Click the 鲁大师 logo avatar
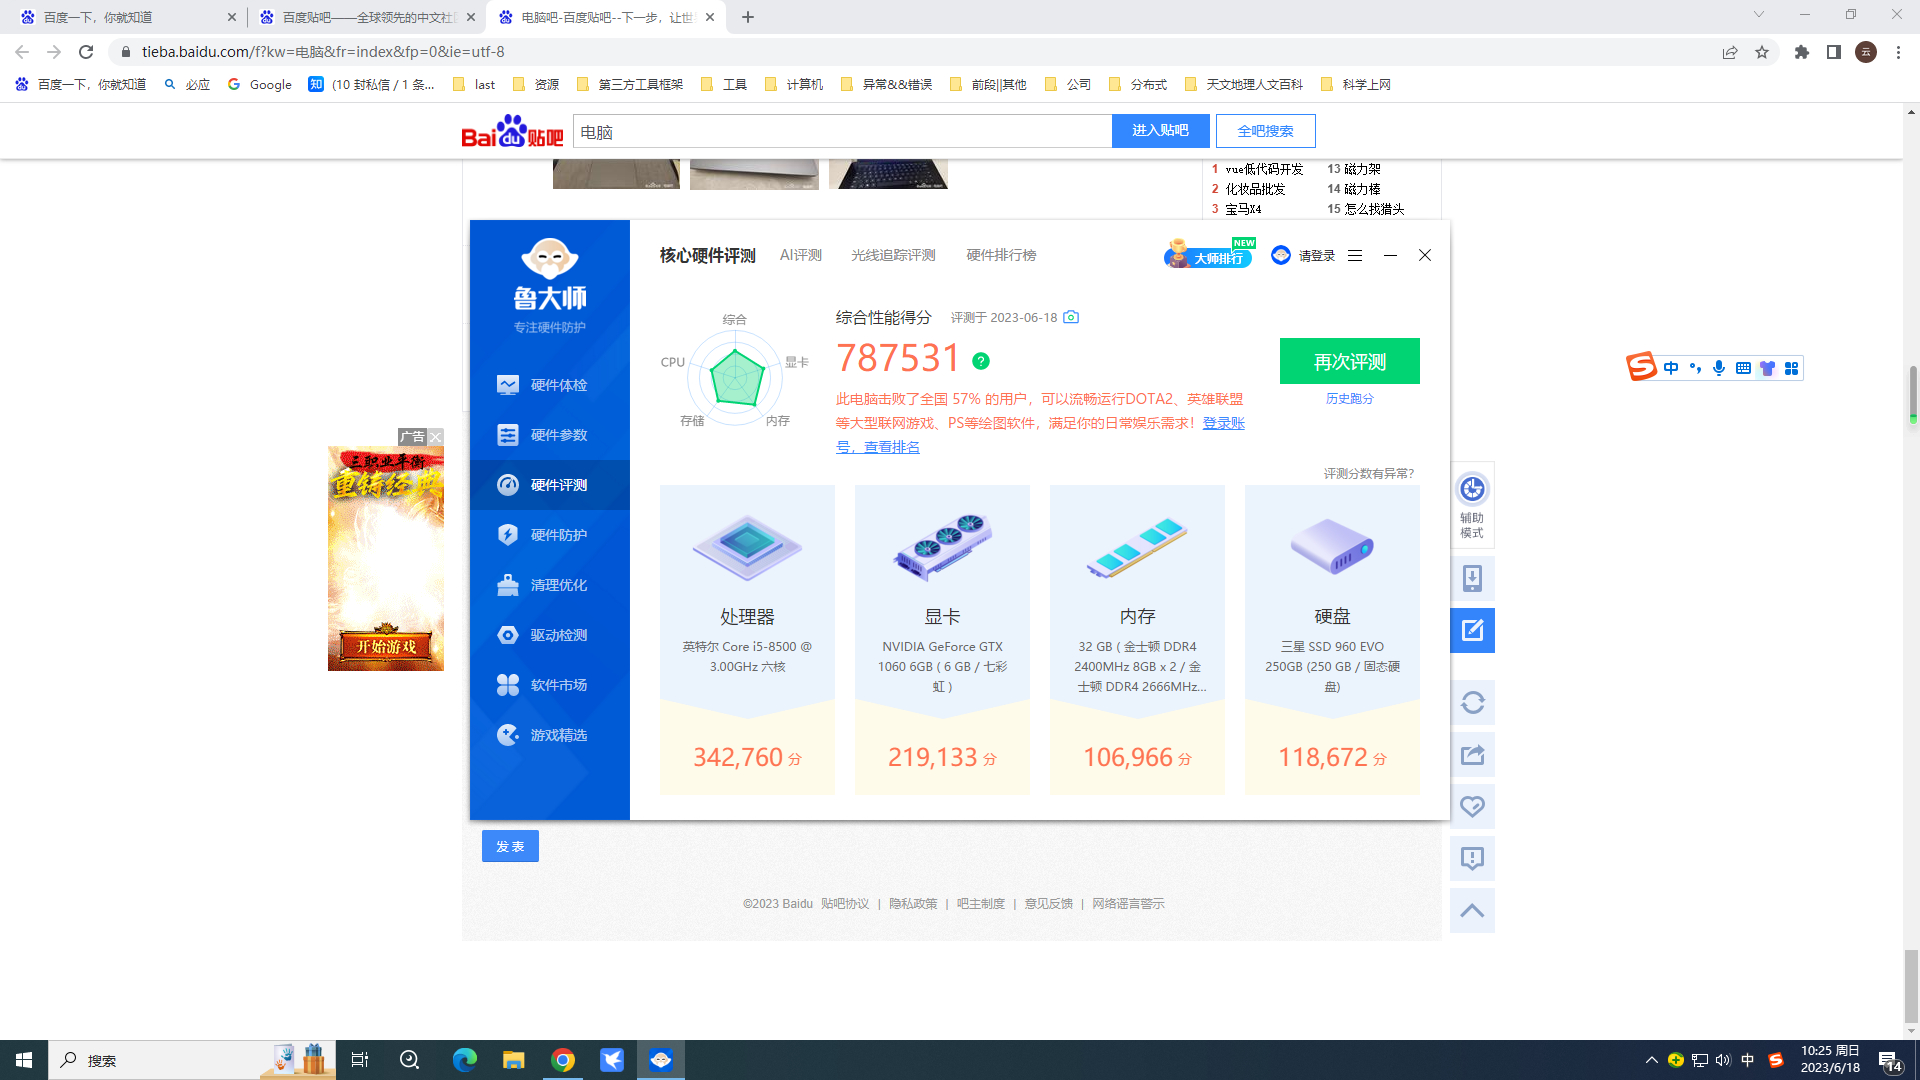 tap(550, 259)
